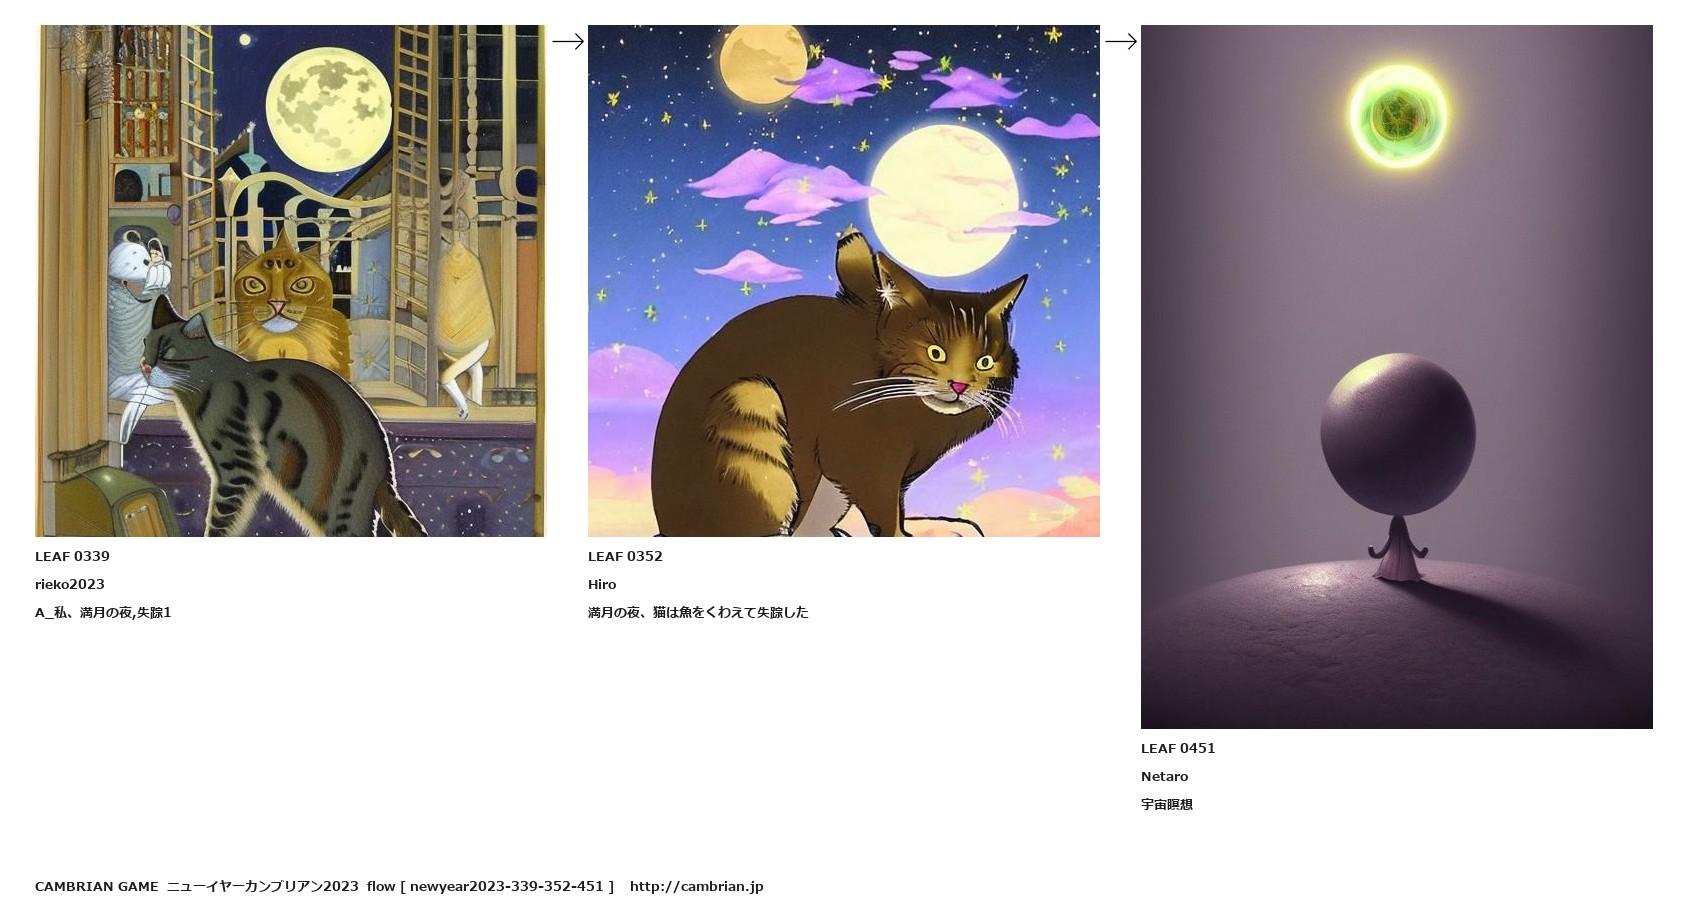The height and width of the screenshot is (911, 1688).
Task: Select author name rieko2023
Action: pos(70,584)
